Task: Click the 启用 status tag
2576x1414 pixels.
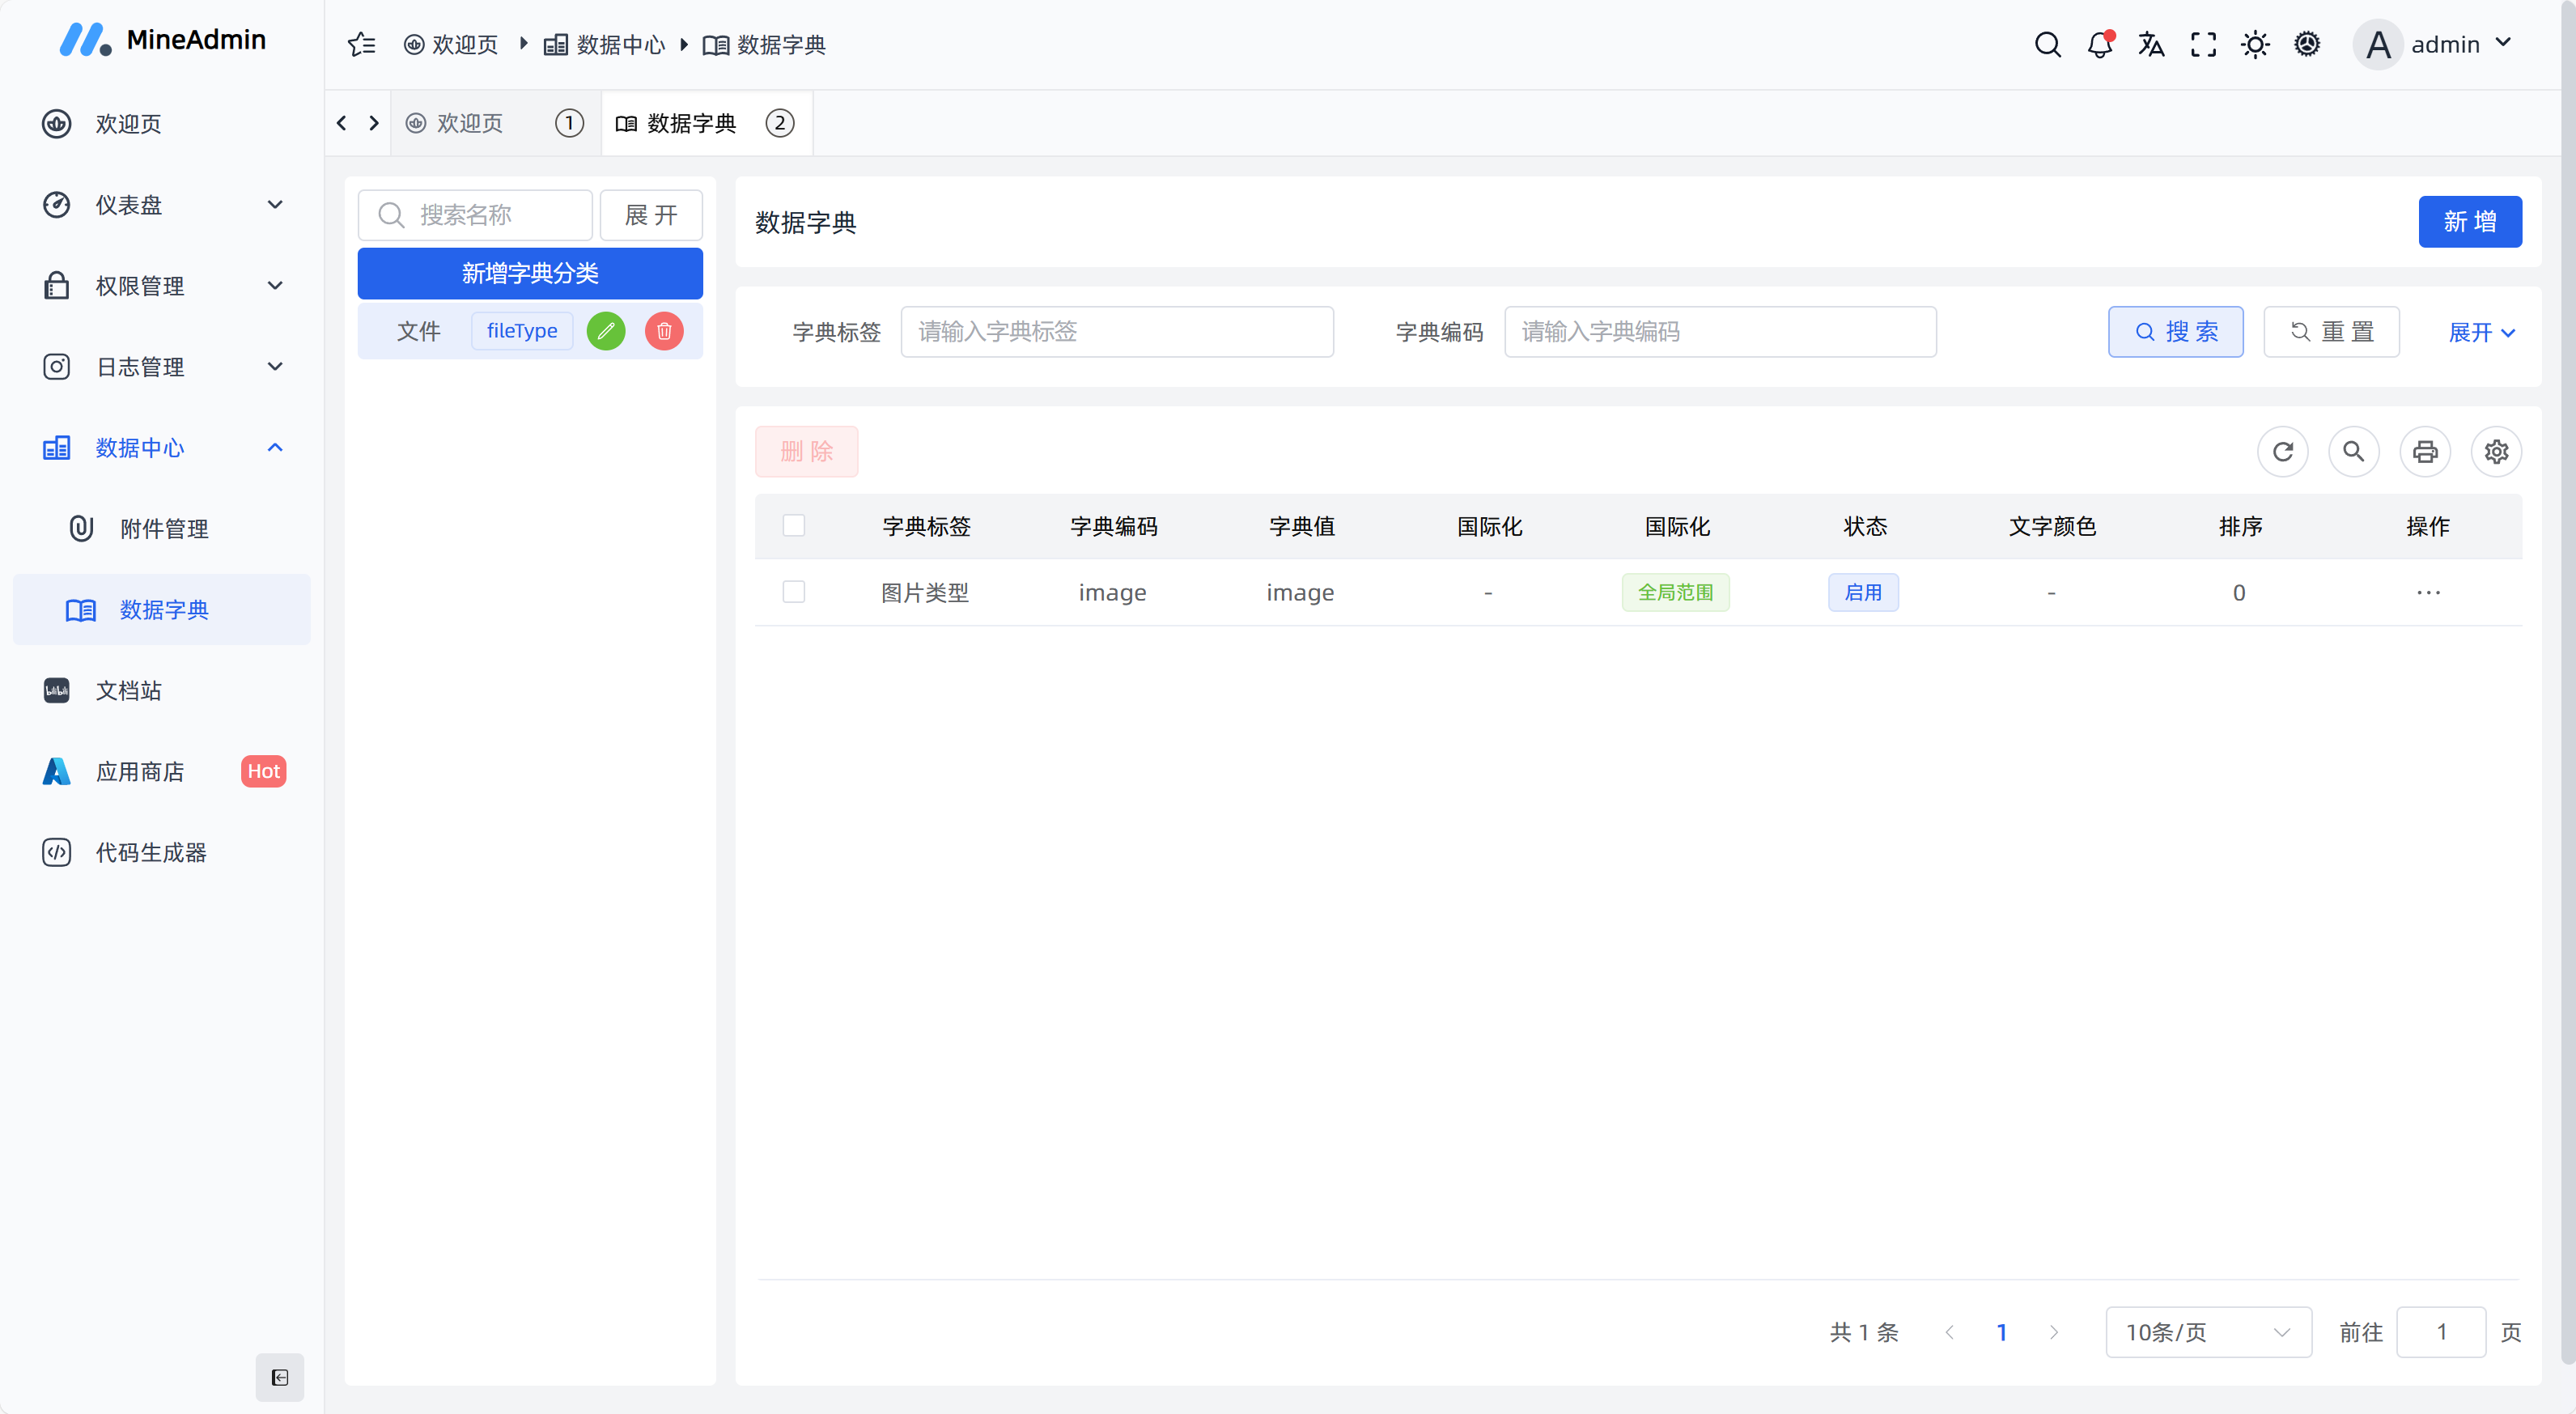Action: (1863, 592)
